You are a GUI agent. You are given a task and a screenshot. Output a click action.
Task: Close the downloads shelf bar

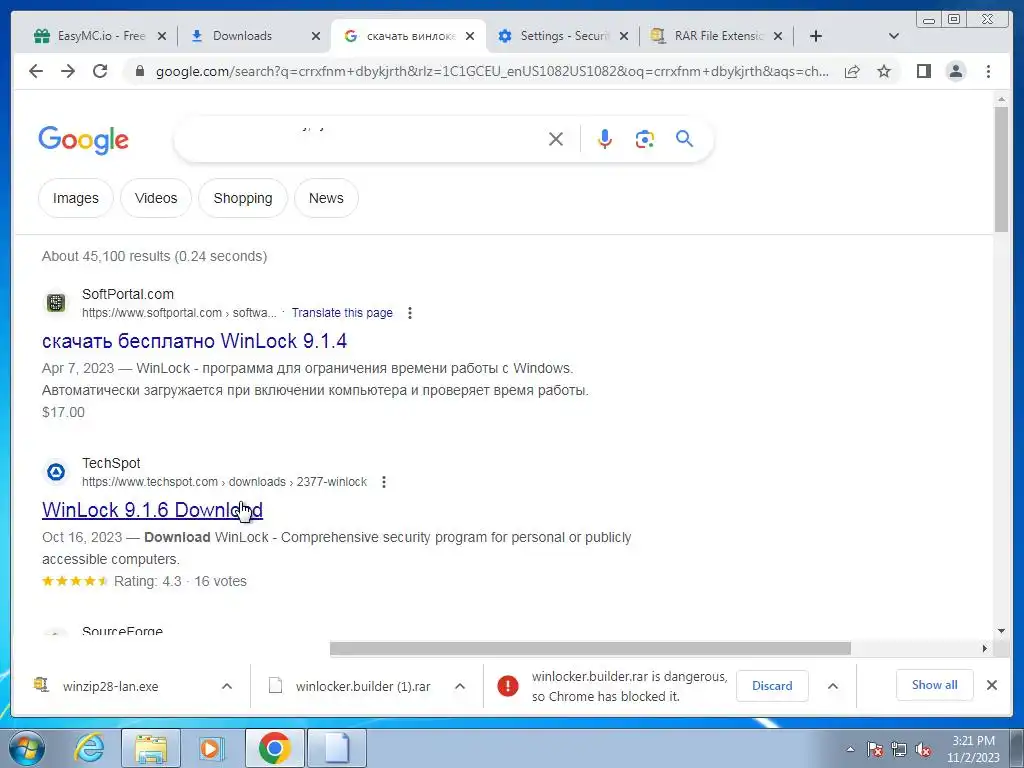click(991, 685)
